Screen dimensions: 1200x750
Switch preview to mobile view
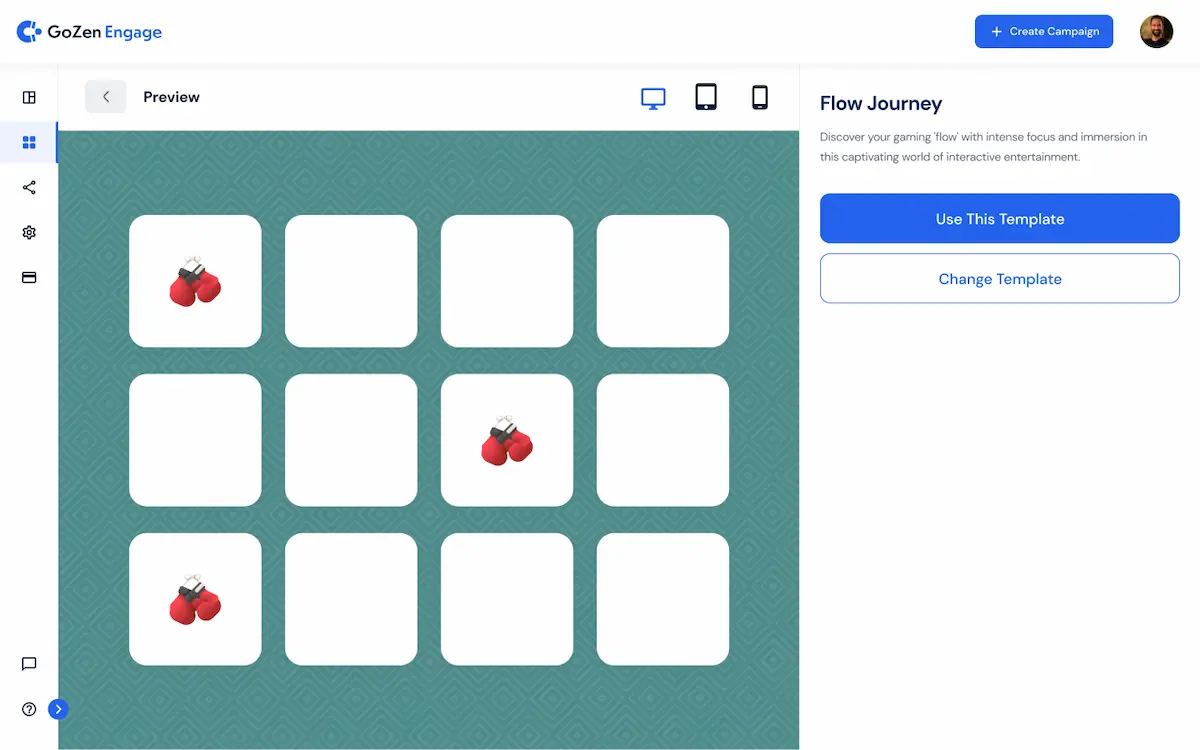[x=759, y=98]
